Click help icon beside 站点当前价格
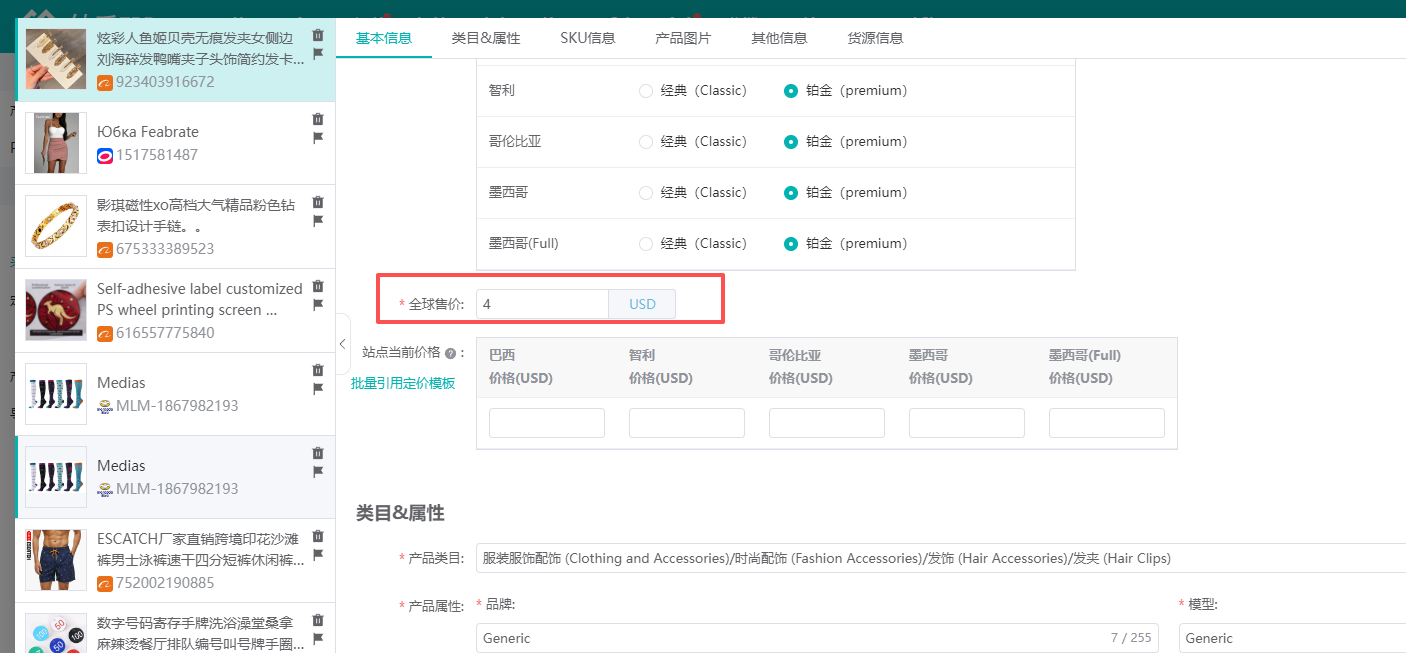The width and height of the screenshot is (1406, 653). pyautogui.click(x=450, y=353)
